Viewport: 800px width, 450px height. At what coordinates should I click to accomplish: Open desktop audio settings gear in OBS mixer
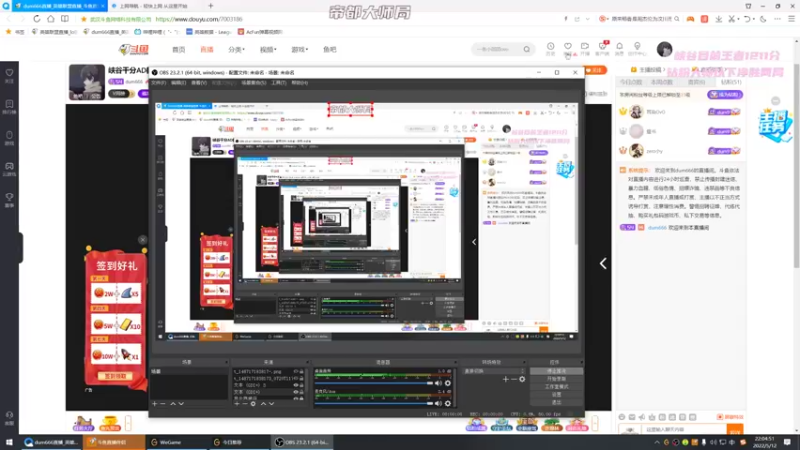[x=447, y=383]
